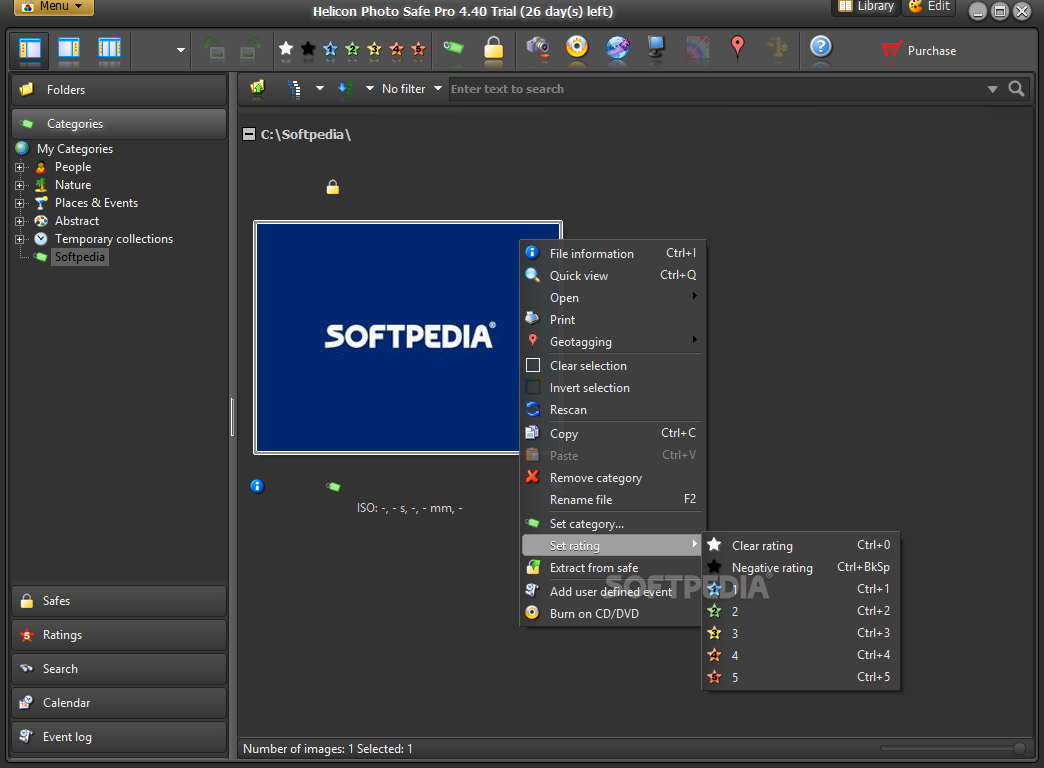
Task: Open the Ratings panel
Action: point(119,635)
